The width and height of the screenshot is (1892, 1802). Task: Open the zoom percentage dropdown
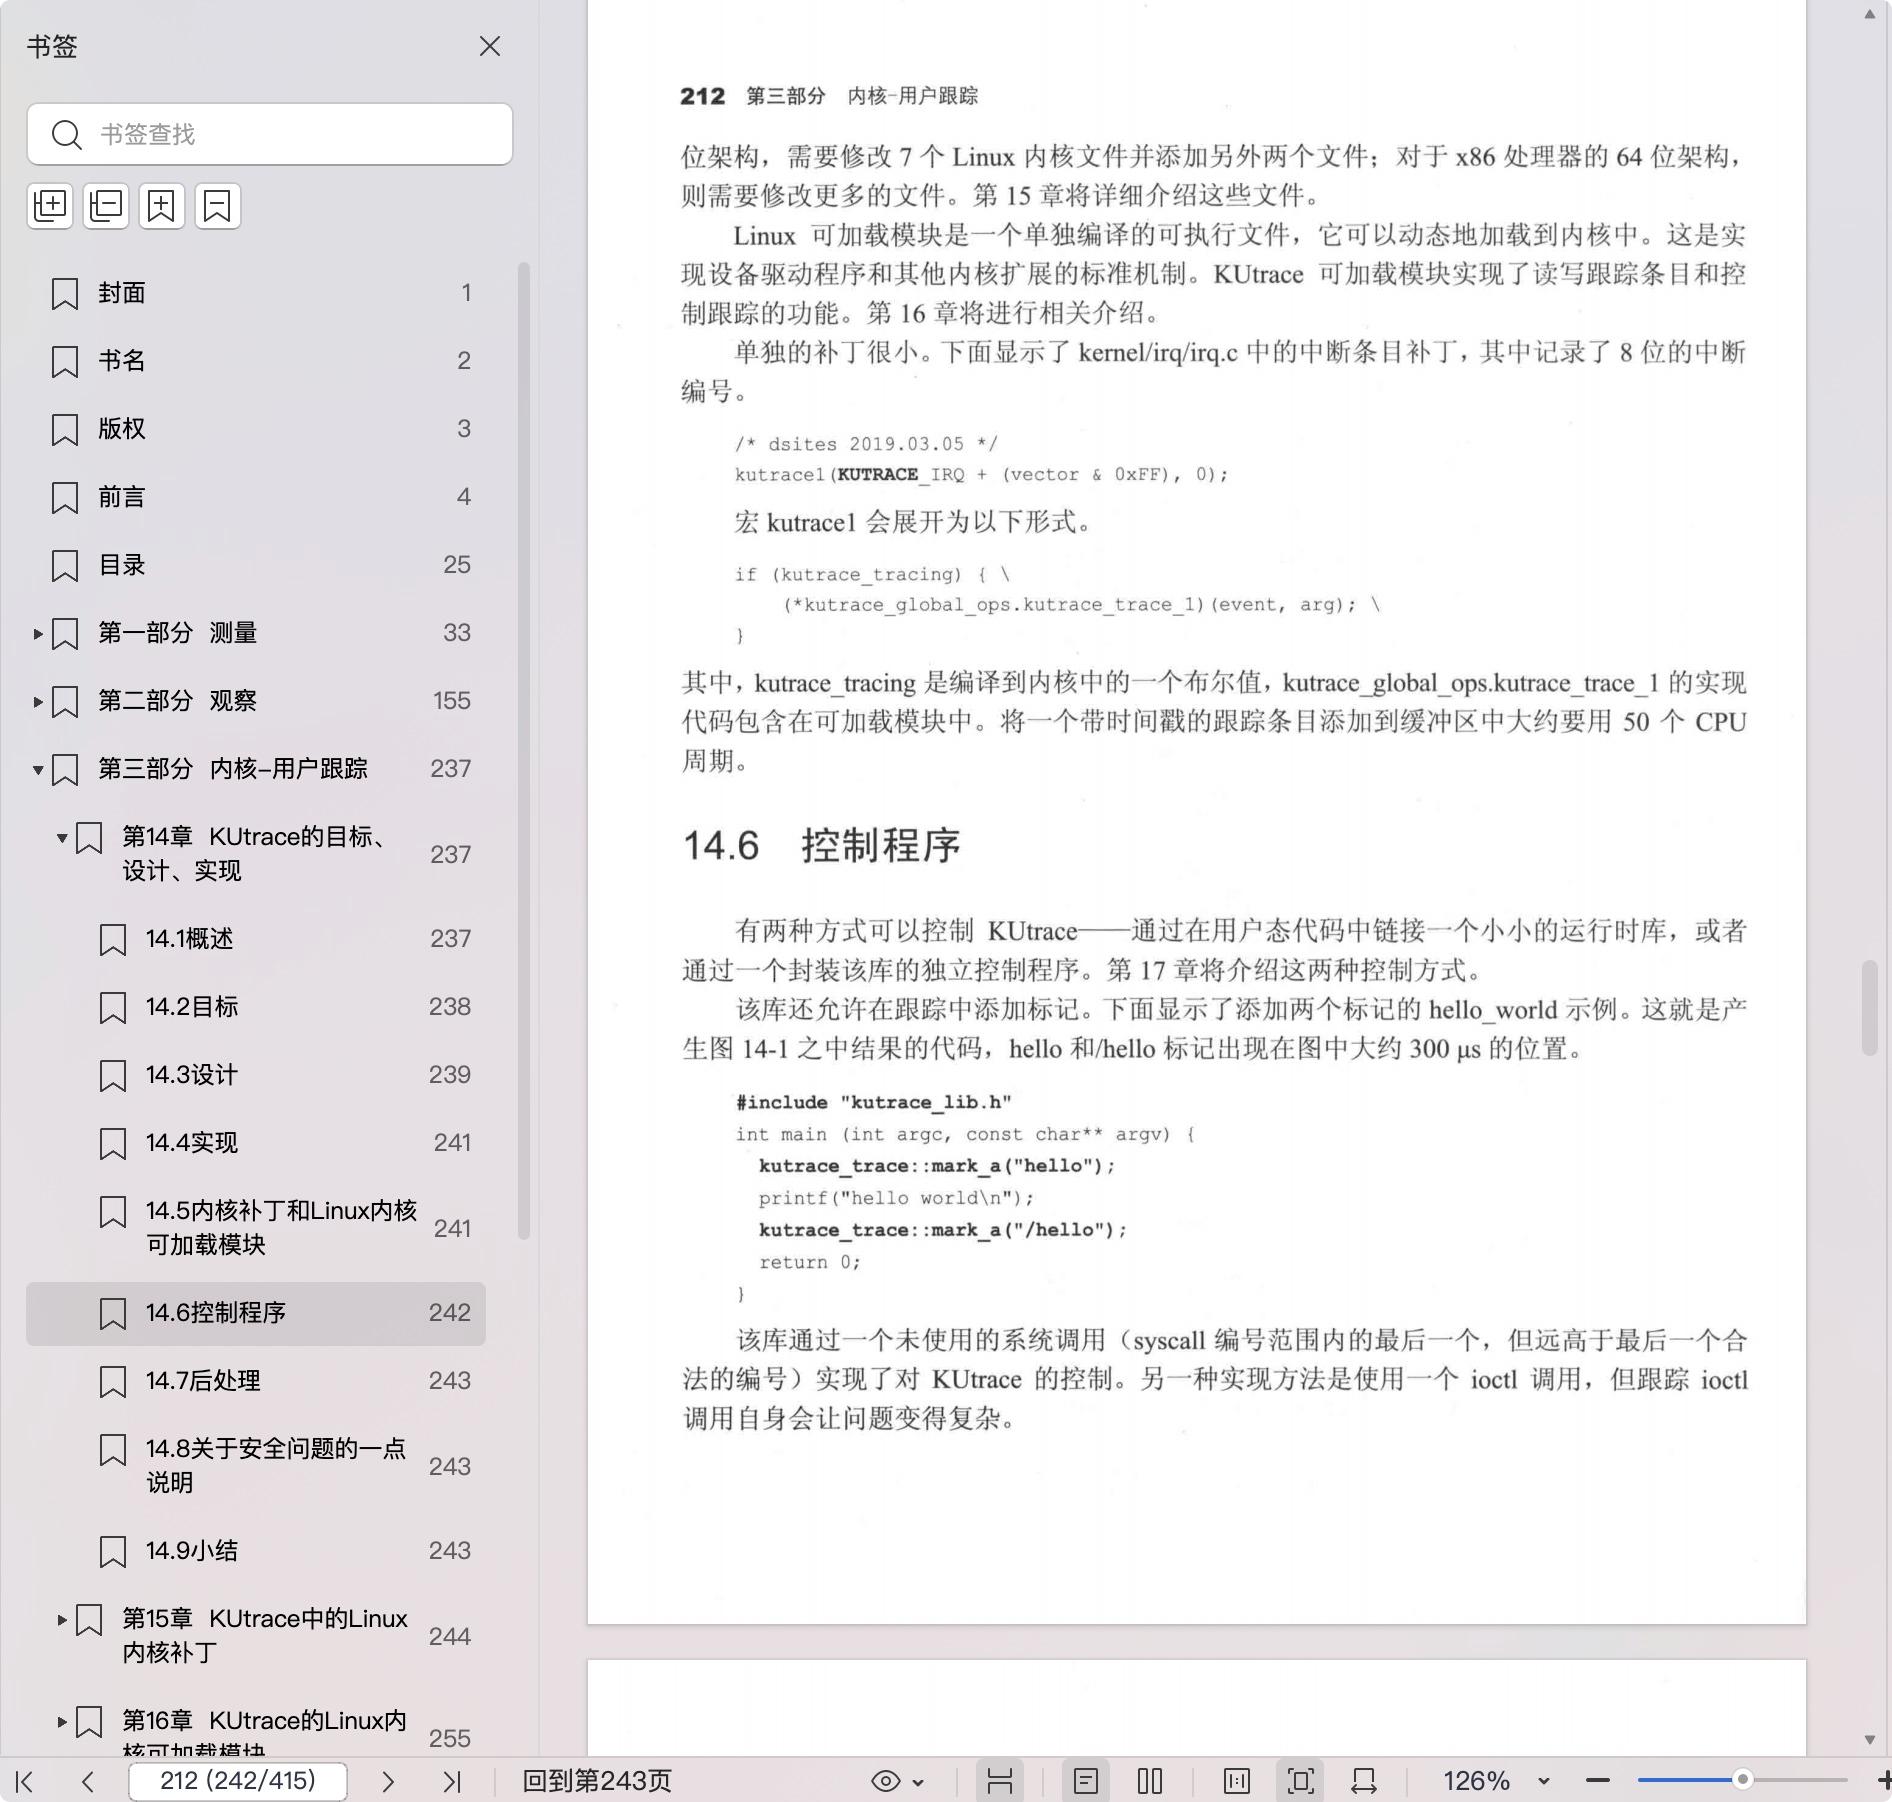tap(1543, 1781)
